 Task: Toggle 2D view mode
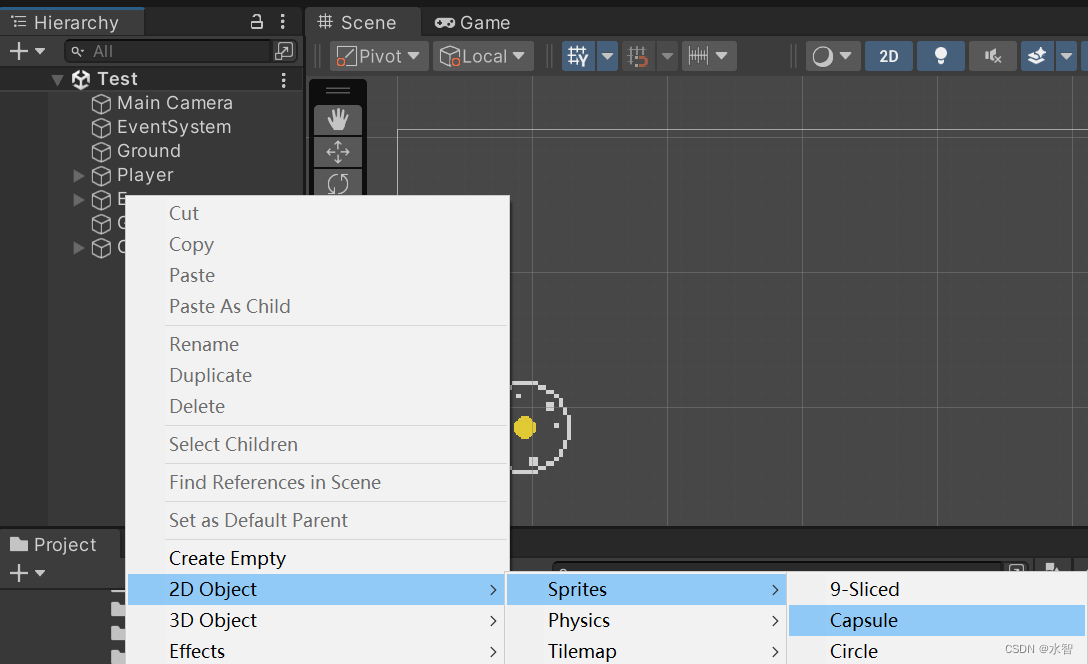[x=888, y=56]
